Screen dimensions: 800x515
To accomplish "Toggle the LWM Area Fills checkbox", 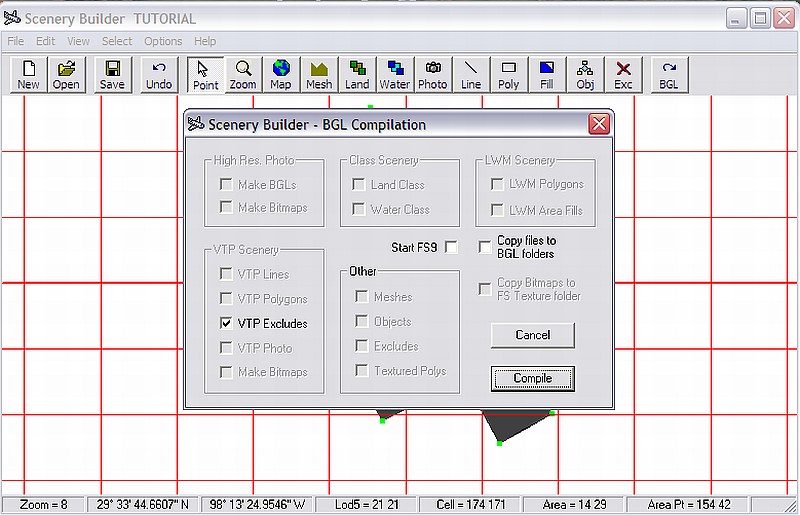I will (497, 210).
